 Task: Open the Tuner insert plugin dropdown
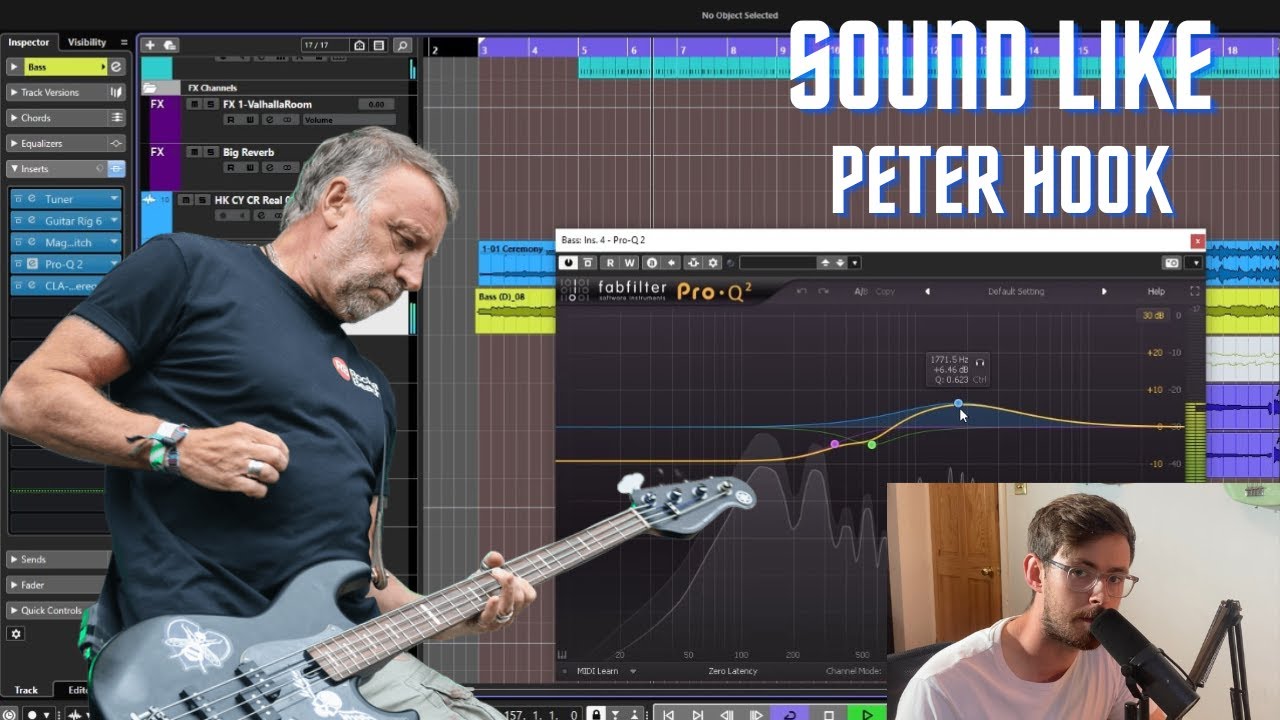114,199
